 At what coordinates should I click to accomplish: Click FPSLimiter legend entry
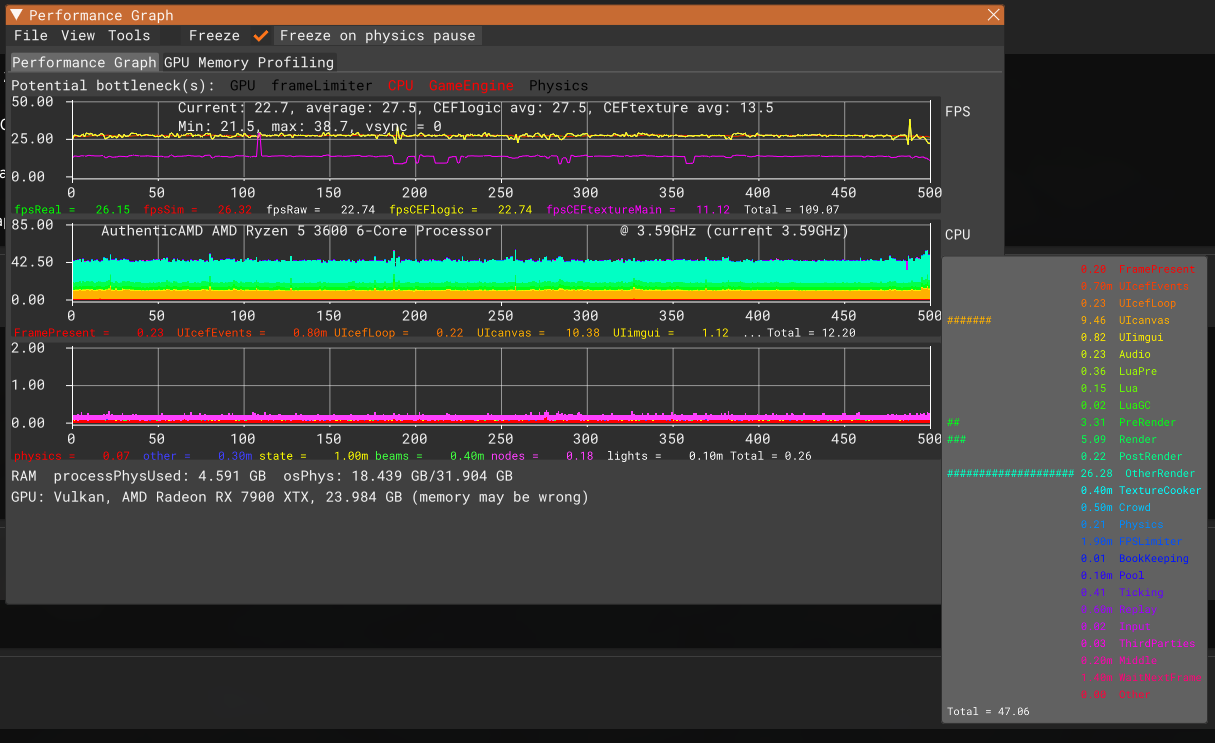1131,542
